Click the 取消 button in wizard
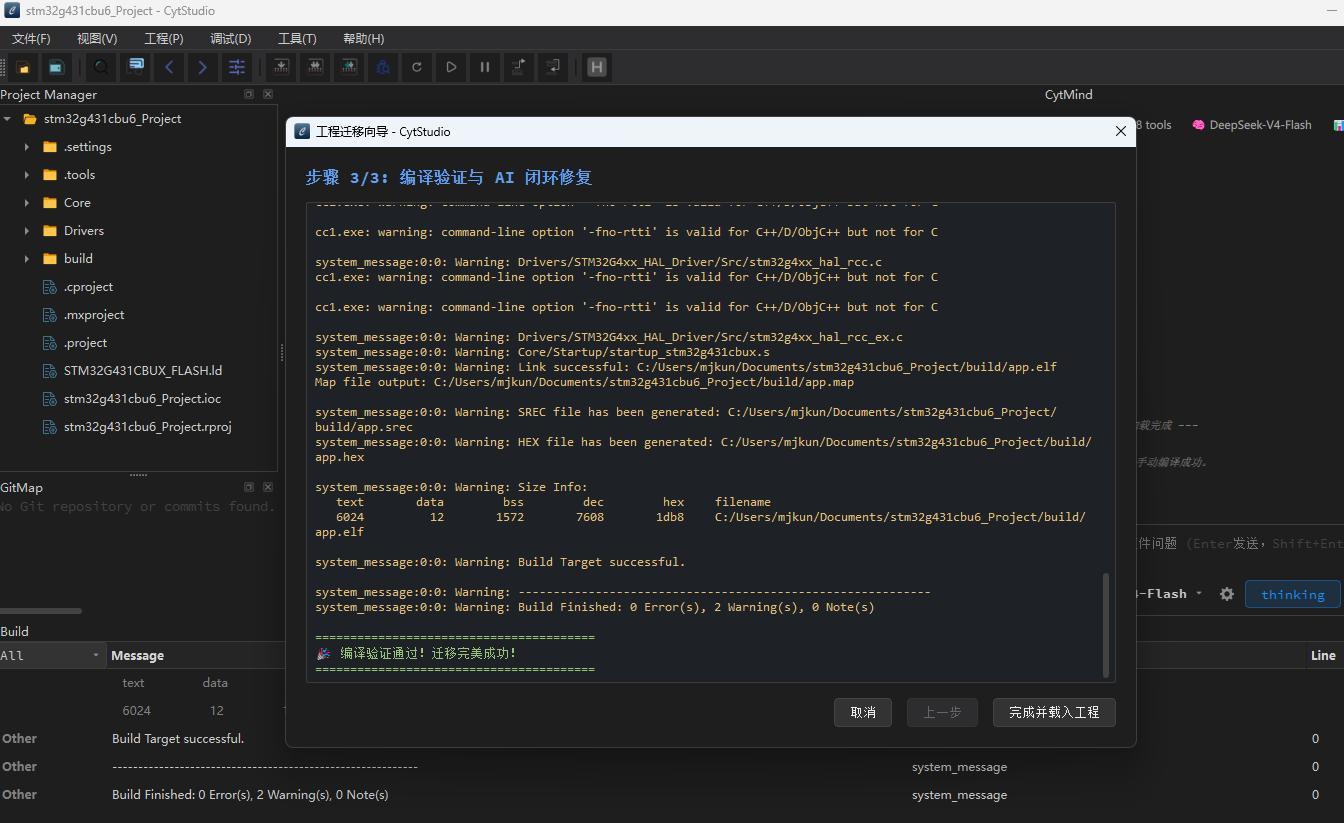The height and width of the screenshot is (823, 1344). click(x=863, y=712)
